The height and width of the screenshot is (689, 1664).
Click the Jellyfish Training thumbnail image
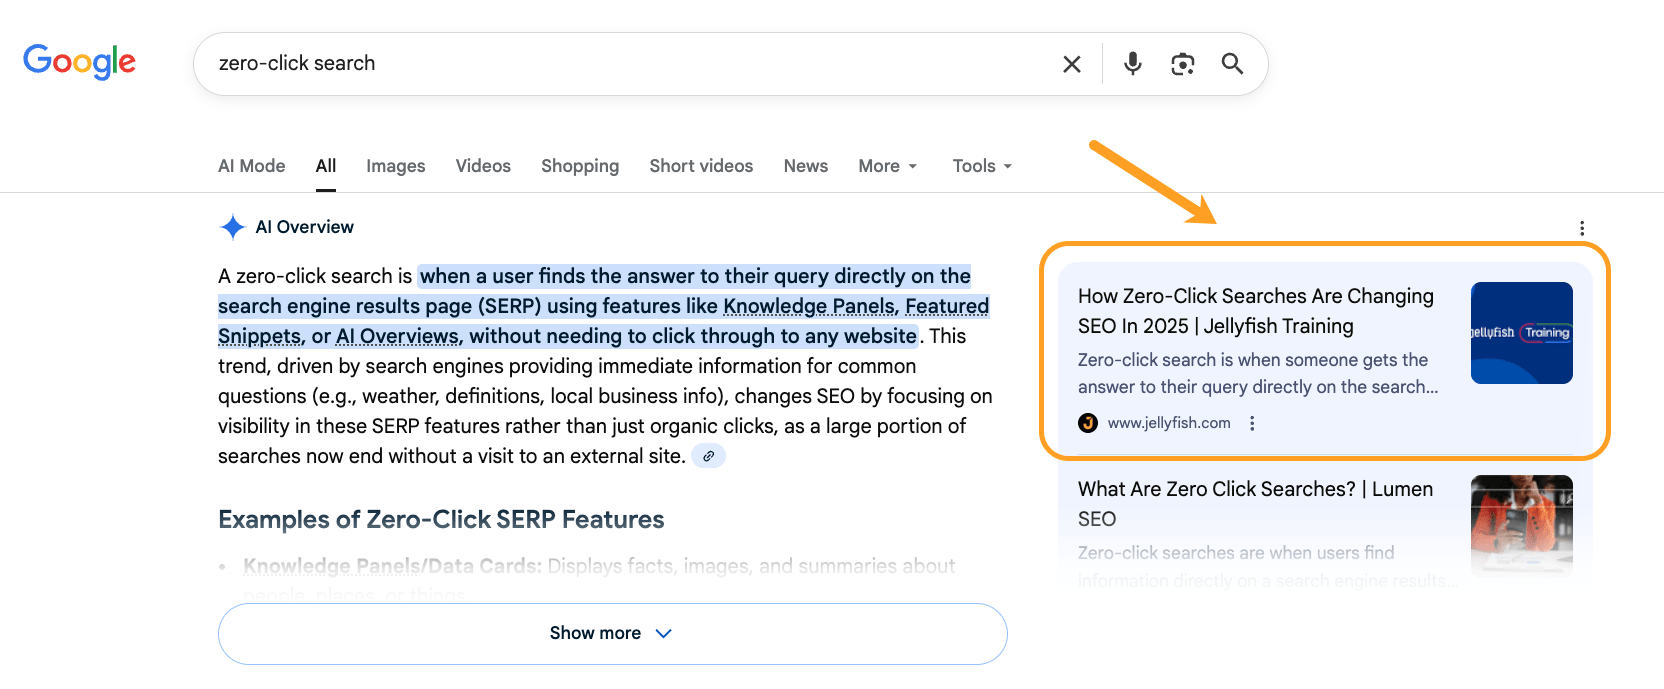tap(1521, 333)
